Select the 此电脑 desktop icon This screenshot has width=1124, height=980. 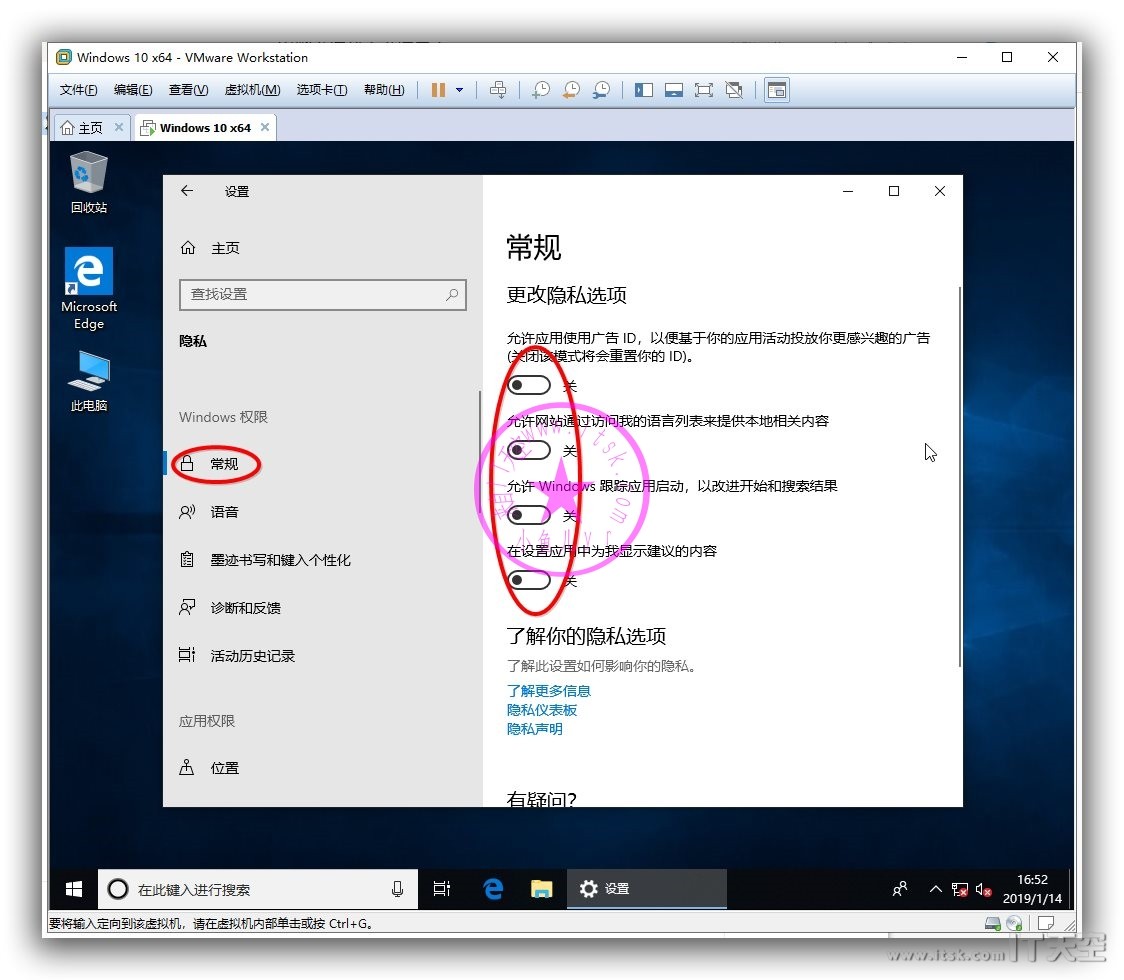click(89, 381)
